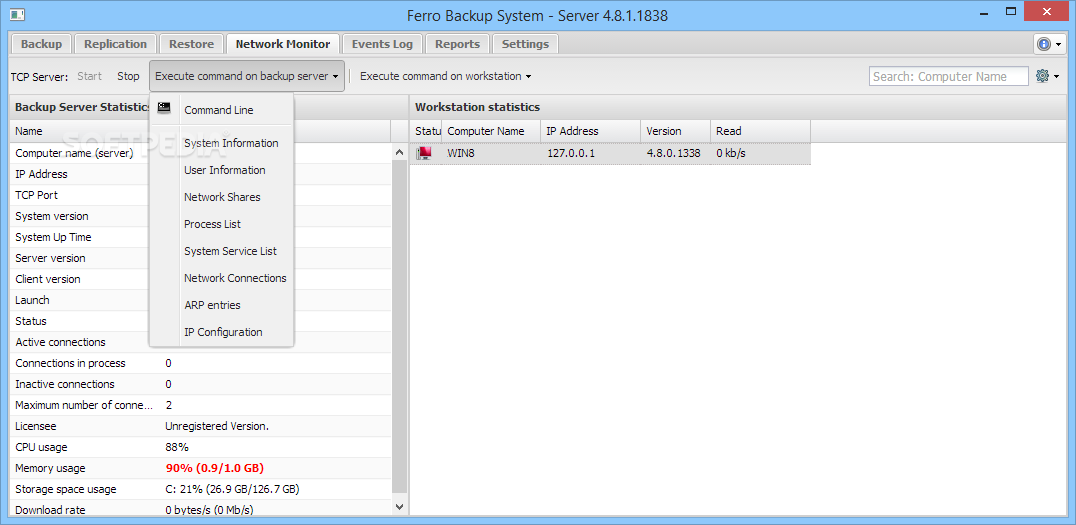Select WIN8 computer name cell
The image size is (1076, 525).
click(x=491, y=154)
